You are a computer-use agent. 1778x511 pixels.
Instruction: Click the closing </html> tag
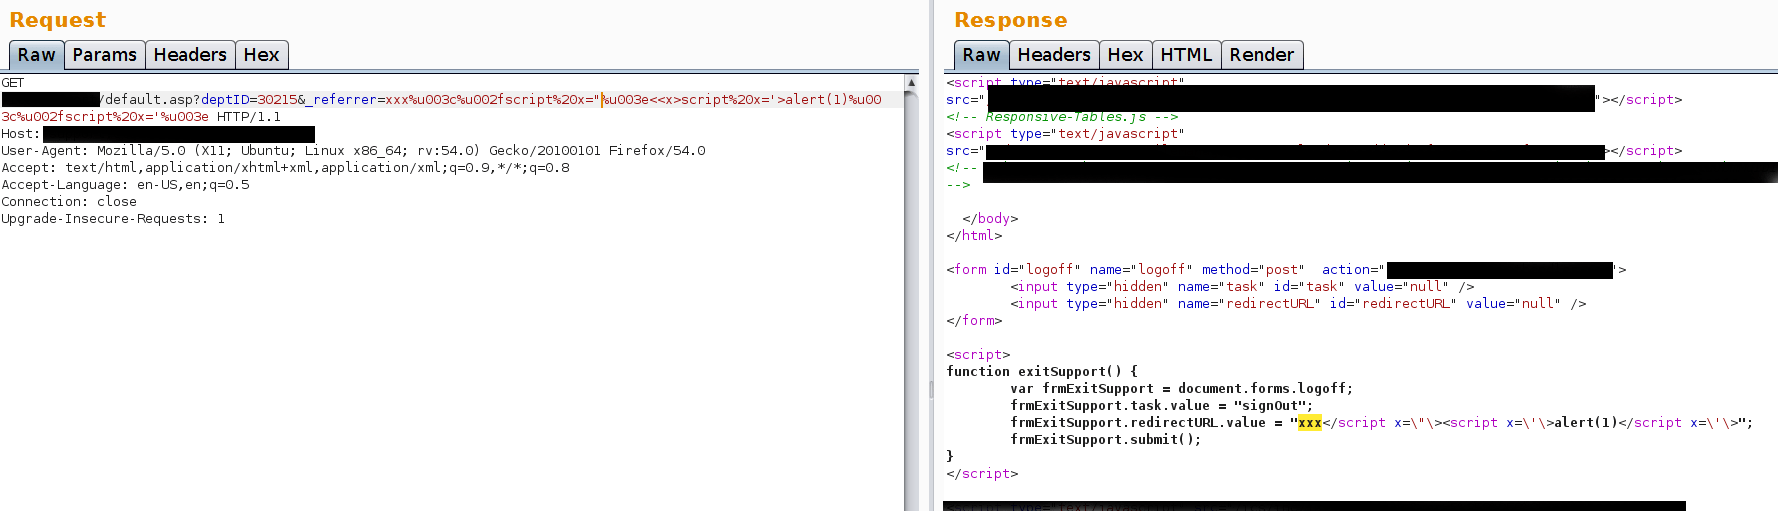click(974, 236)
